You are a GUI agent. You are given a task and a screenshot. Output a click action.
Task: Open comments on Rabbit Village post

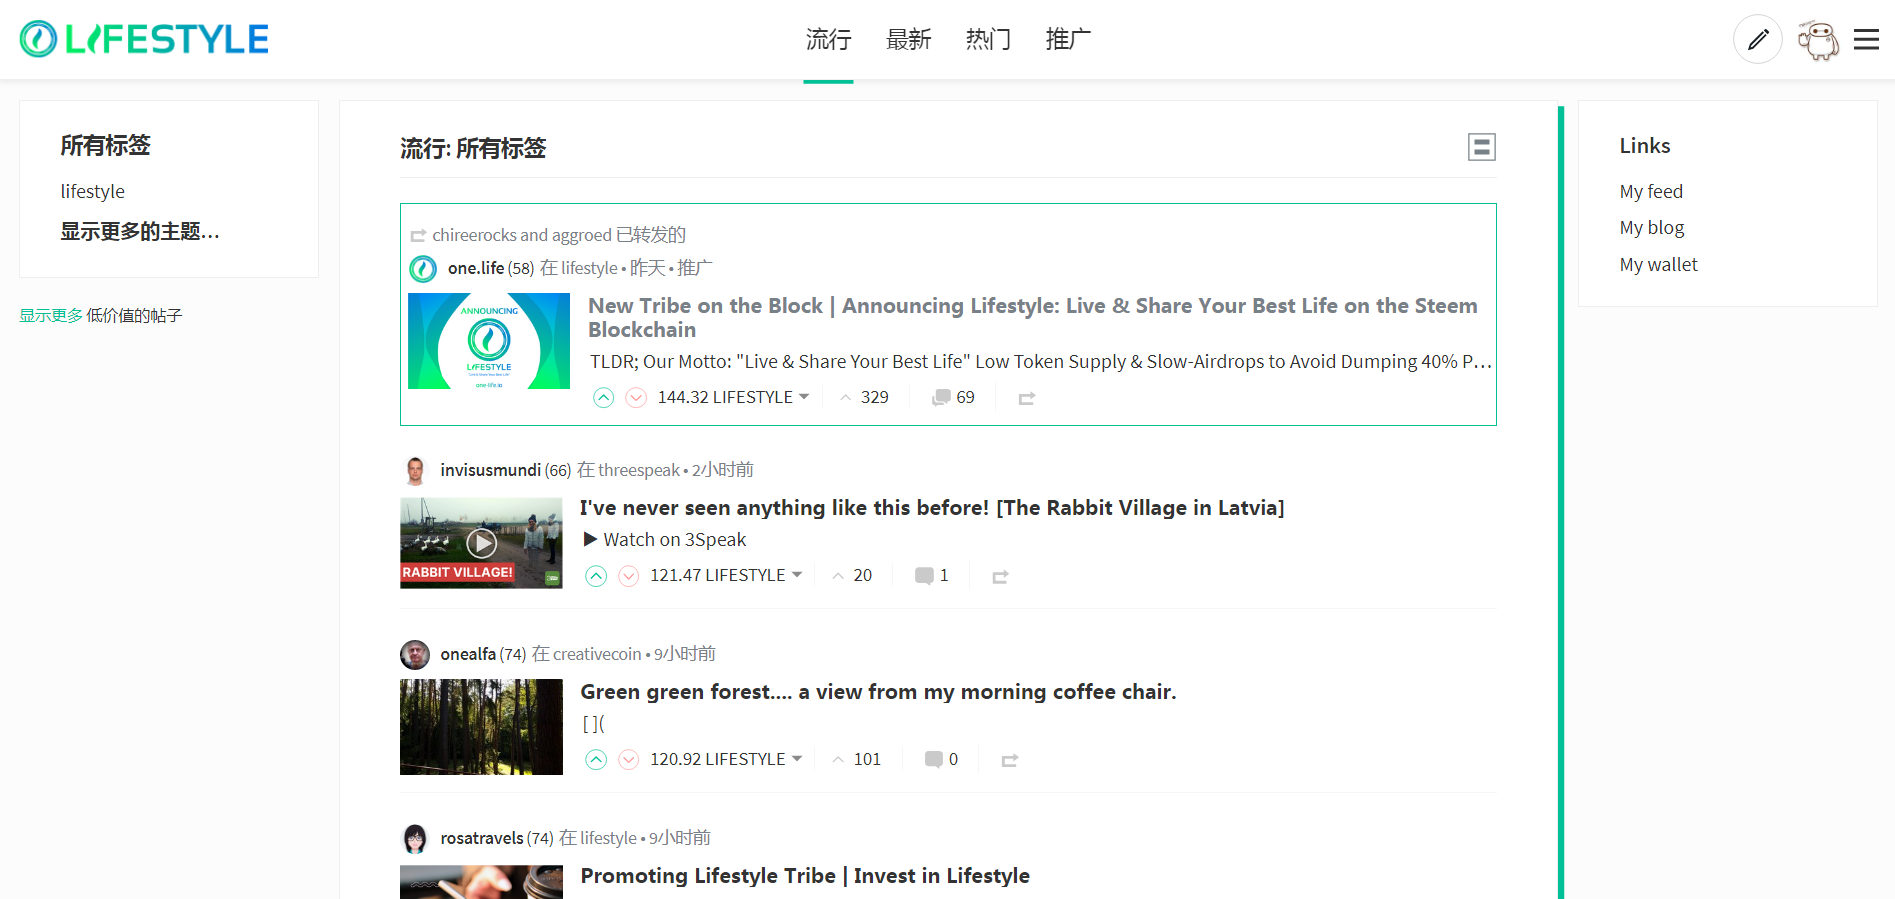(931, 575)
